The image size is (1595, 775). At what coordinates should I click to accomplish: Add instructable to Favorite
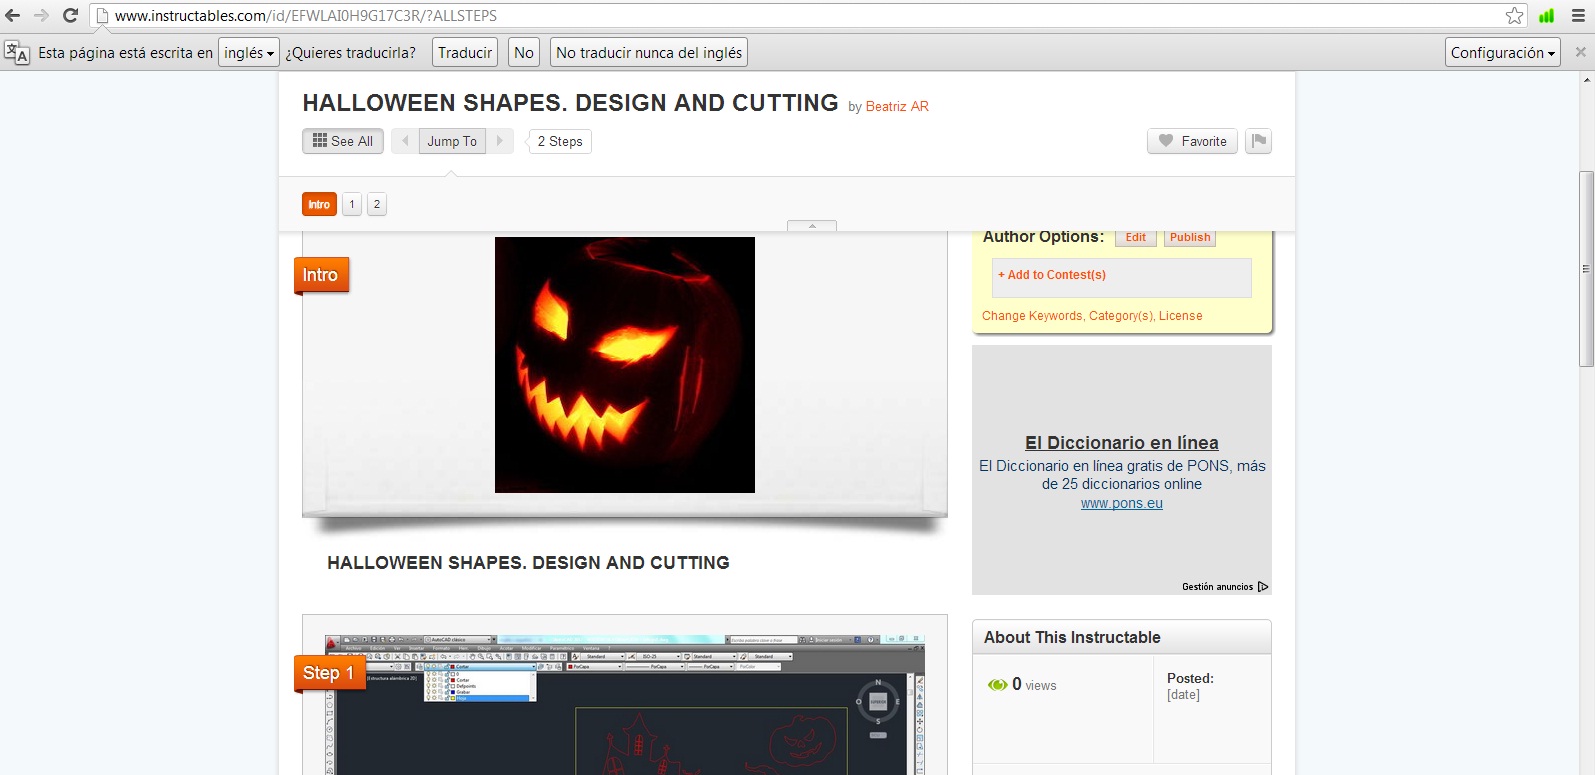(1193, 141)
